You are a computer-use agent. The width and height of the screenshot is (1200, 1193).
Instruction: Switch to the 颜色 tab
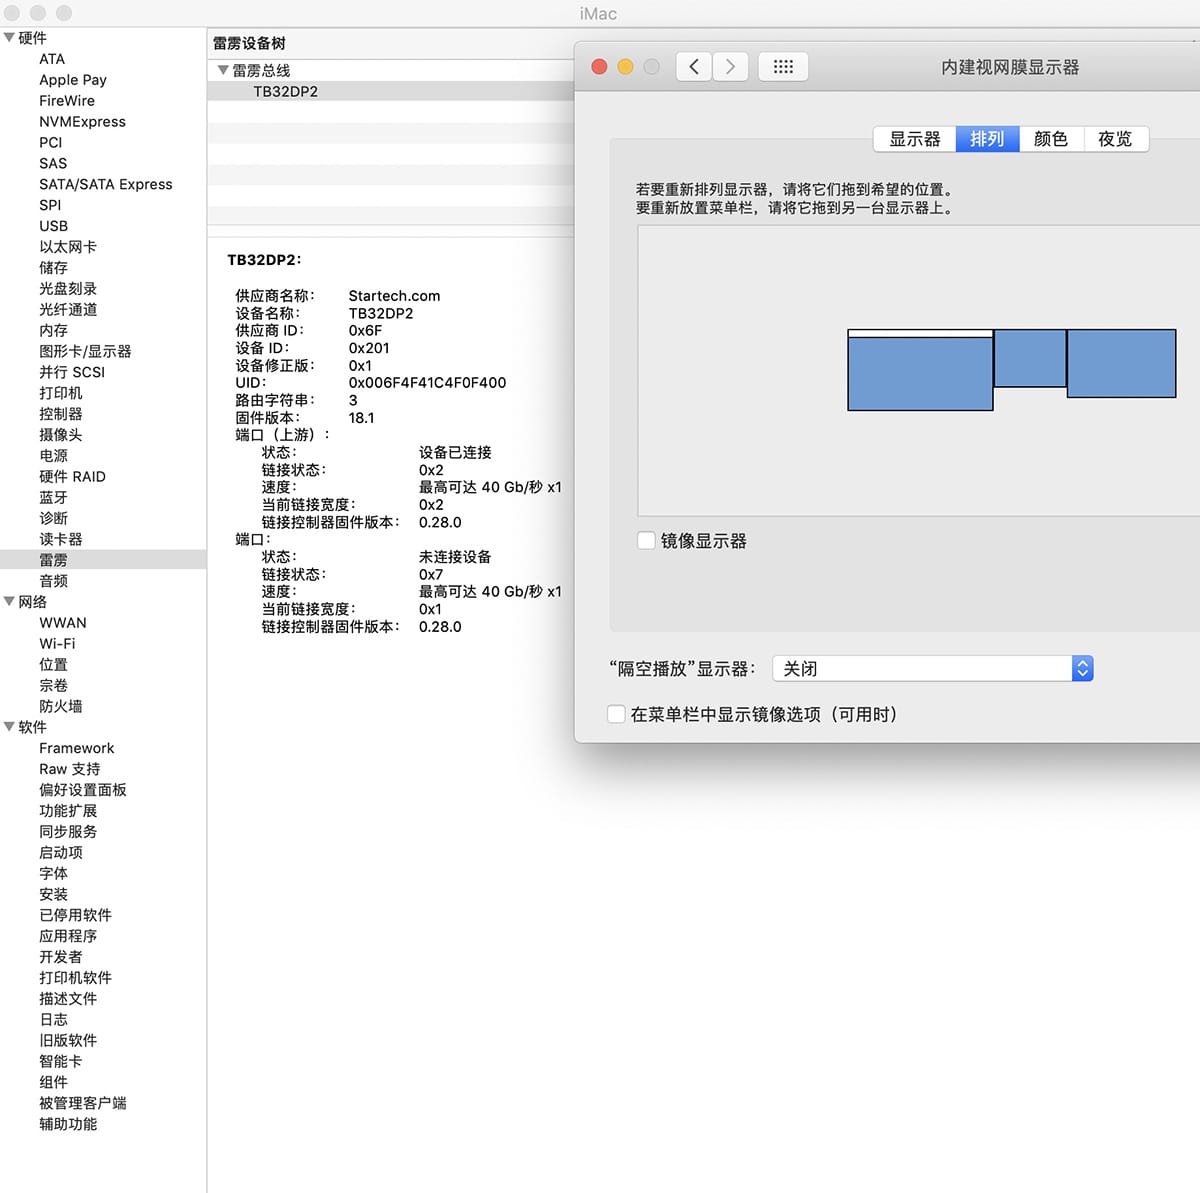tap(1051, 139)
